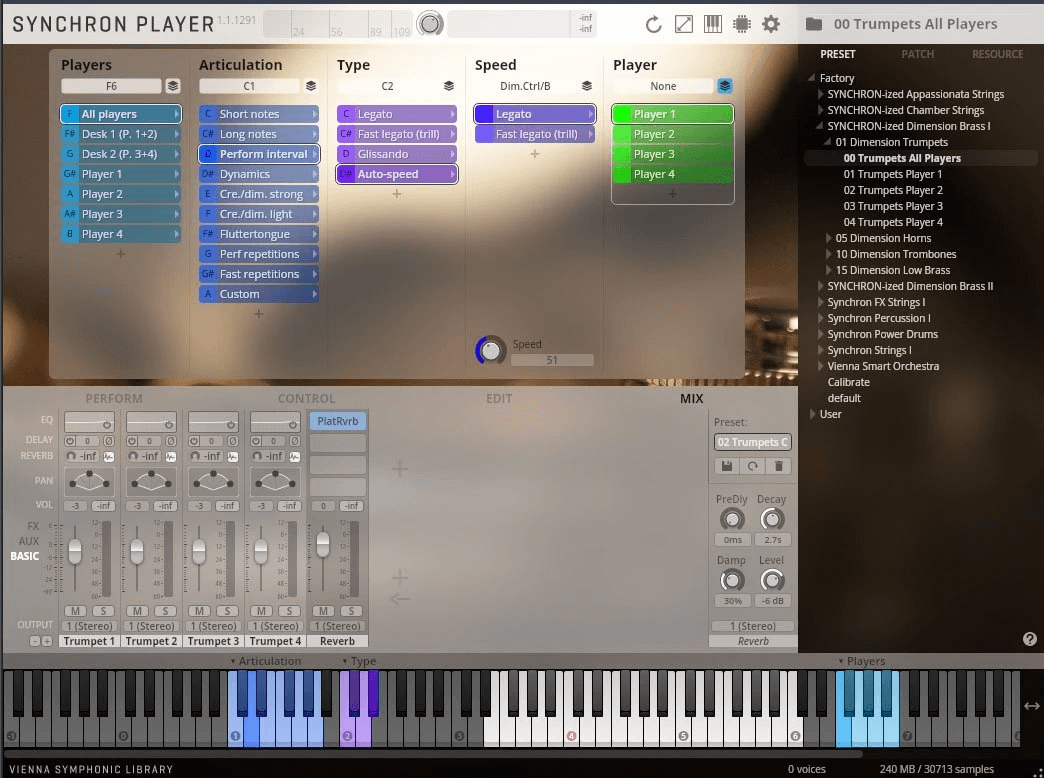Screen dimensions: 1044x778
Task: Solo the Trumpet 3 mixer channel
Action: click(227, 611)
